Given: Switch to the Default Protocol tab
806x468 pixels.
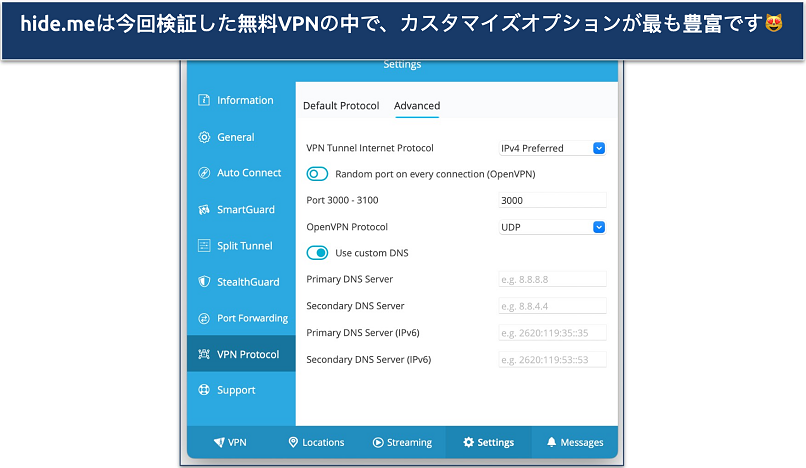Looking at the screenshot, I should pos(341,106).
